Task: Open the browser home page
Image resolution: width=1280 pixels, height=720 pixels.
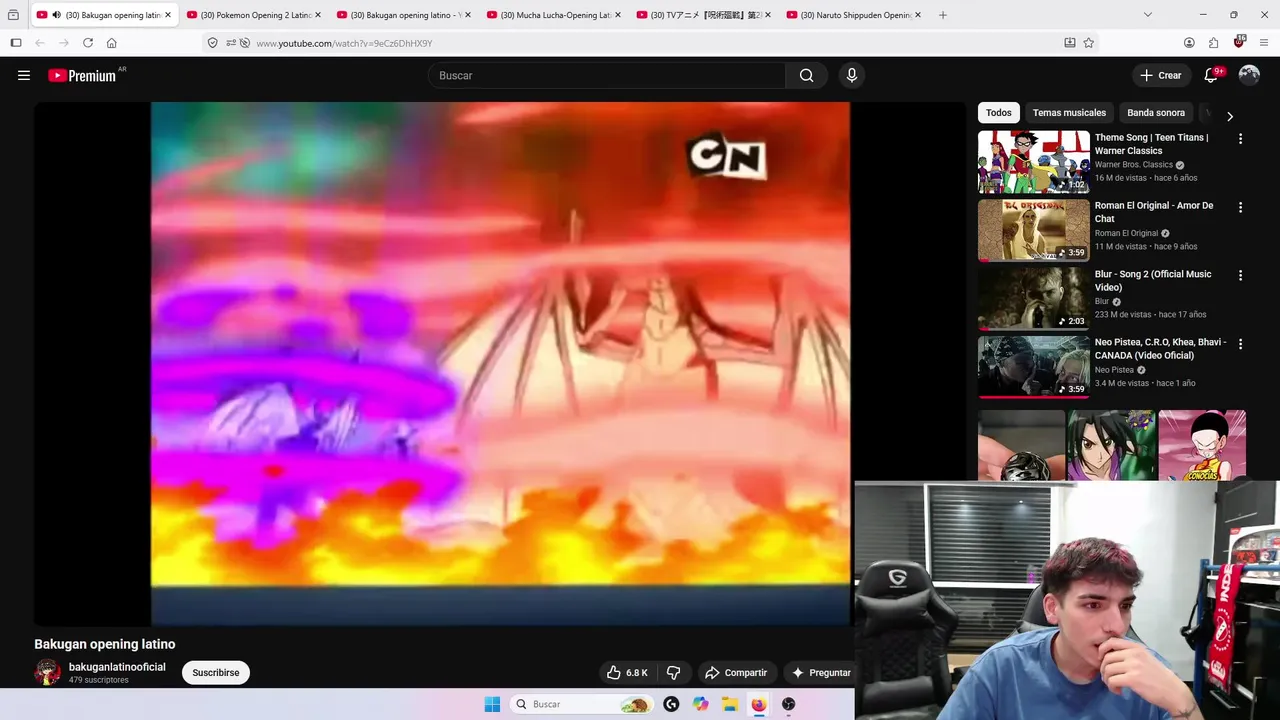Action: pyautogui.click(x=112, y=43)
